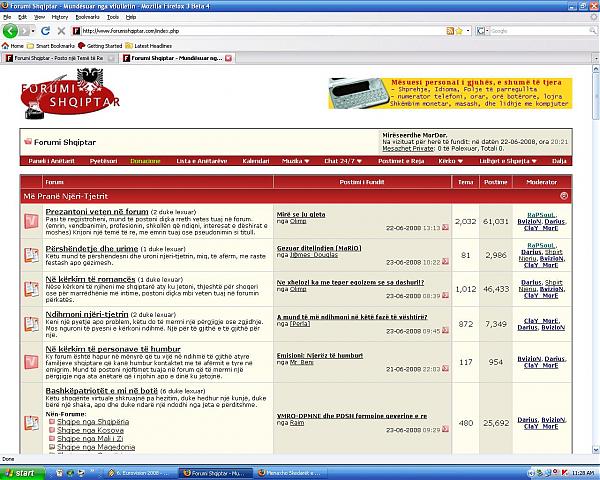Click the Forward navigation arrow
This screenshot has width=600, height=480.
pos(24,31)
